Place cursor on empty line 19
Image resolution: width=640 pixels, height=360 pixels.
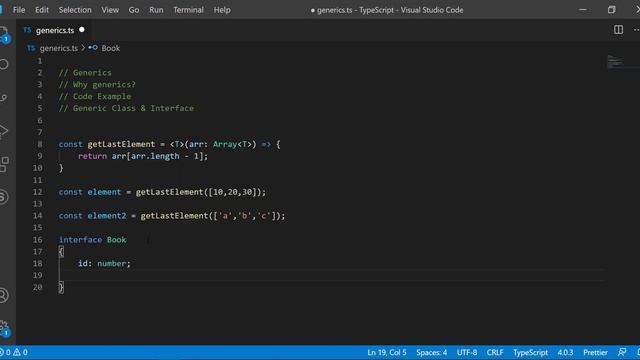(x=331, y=275)
